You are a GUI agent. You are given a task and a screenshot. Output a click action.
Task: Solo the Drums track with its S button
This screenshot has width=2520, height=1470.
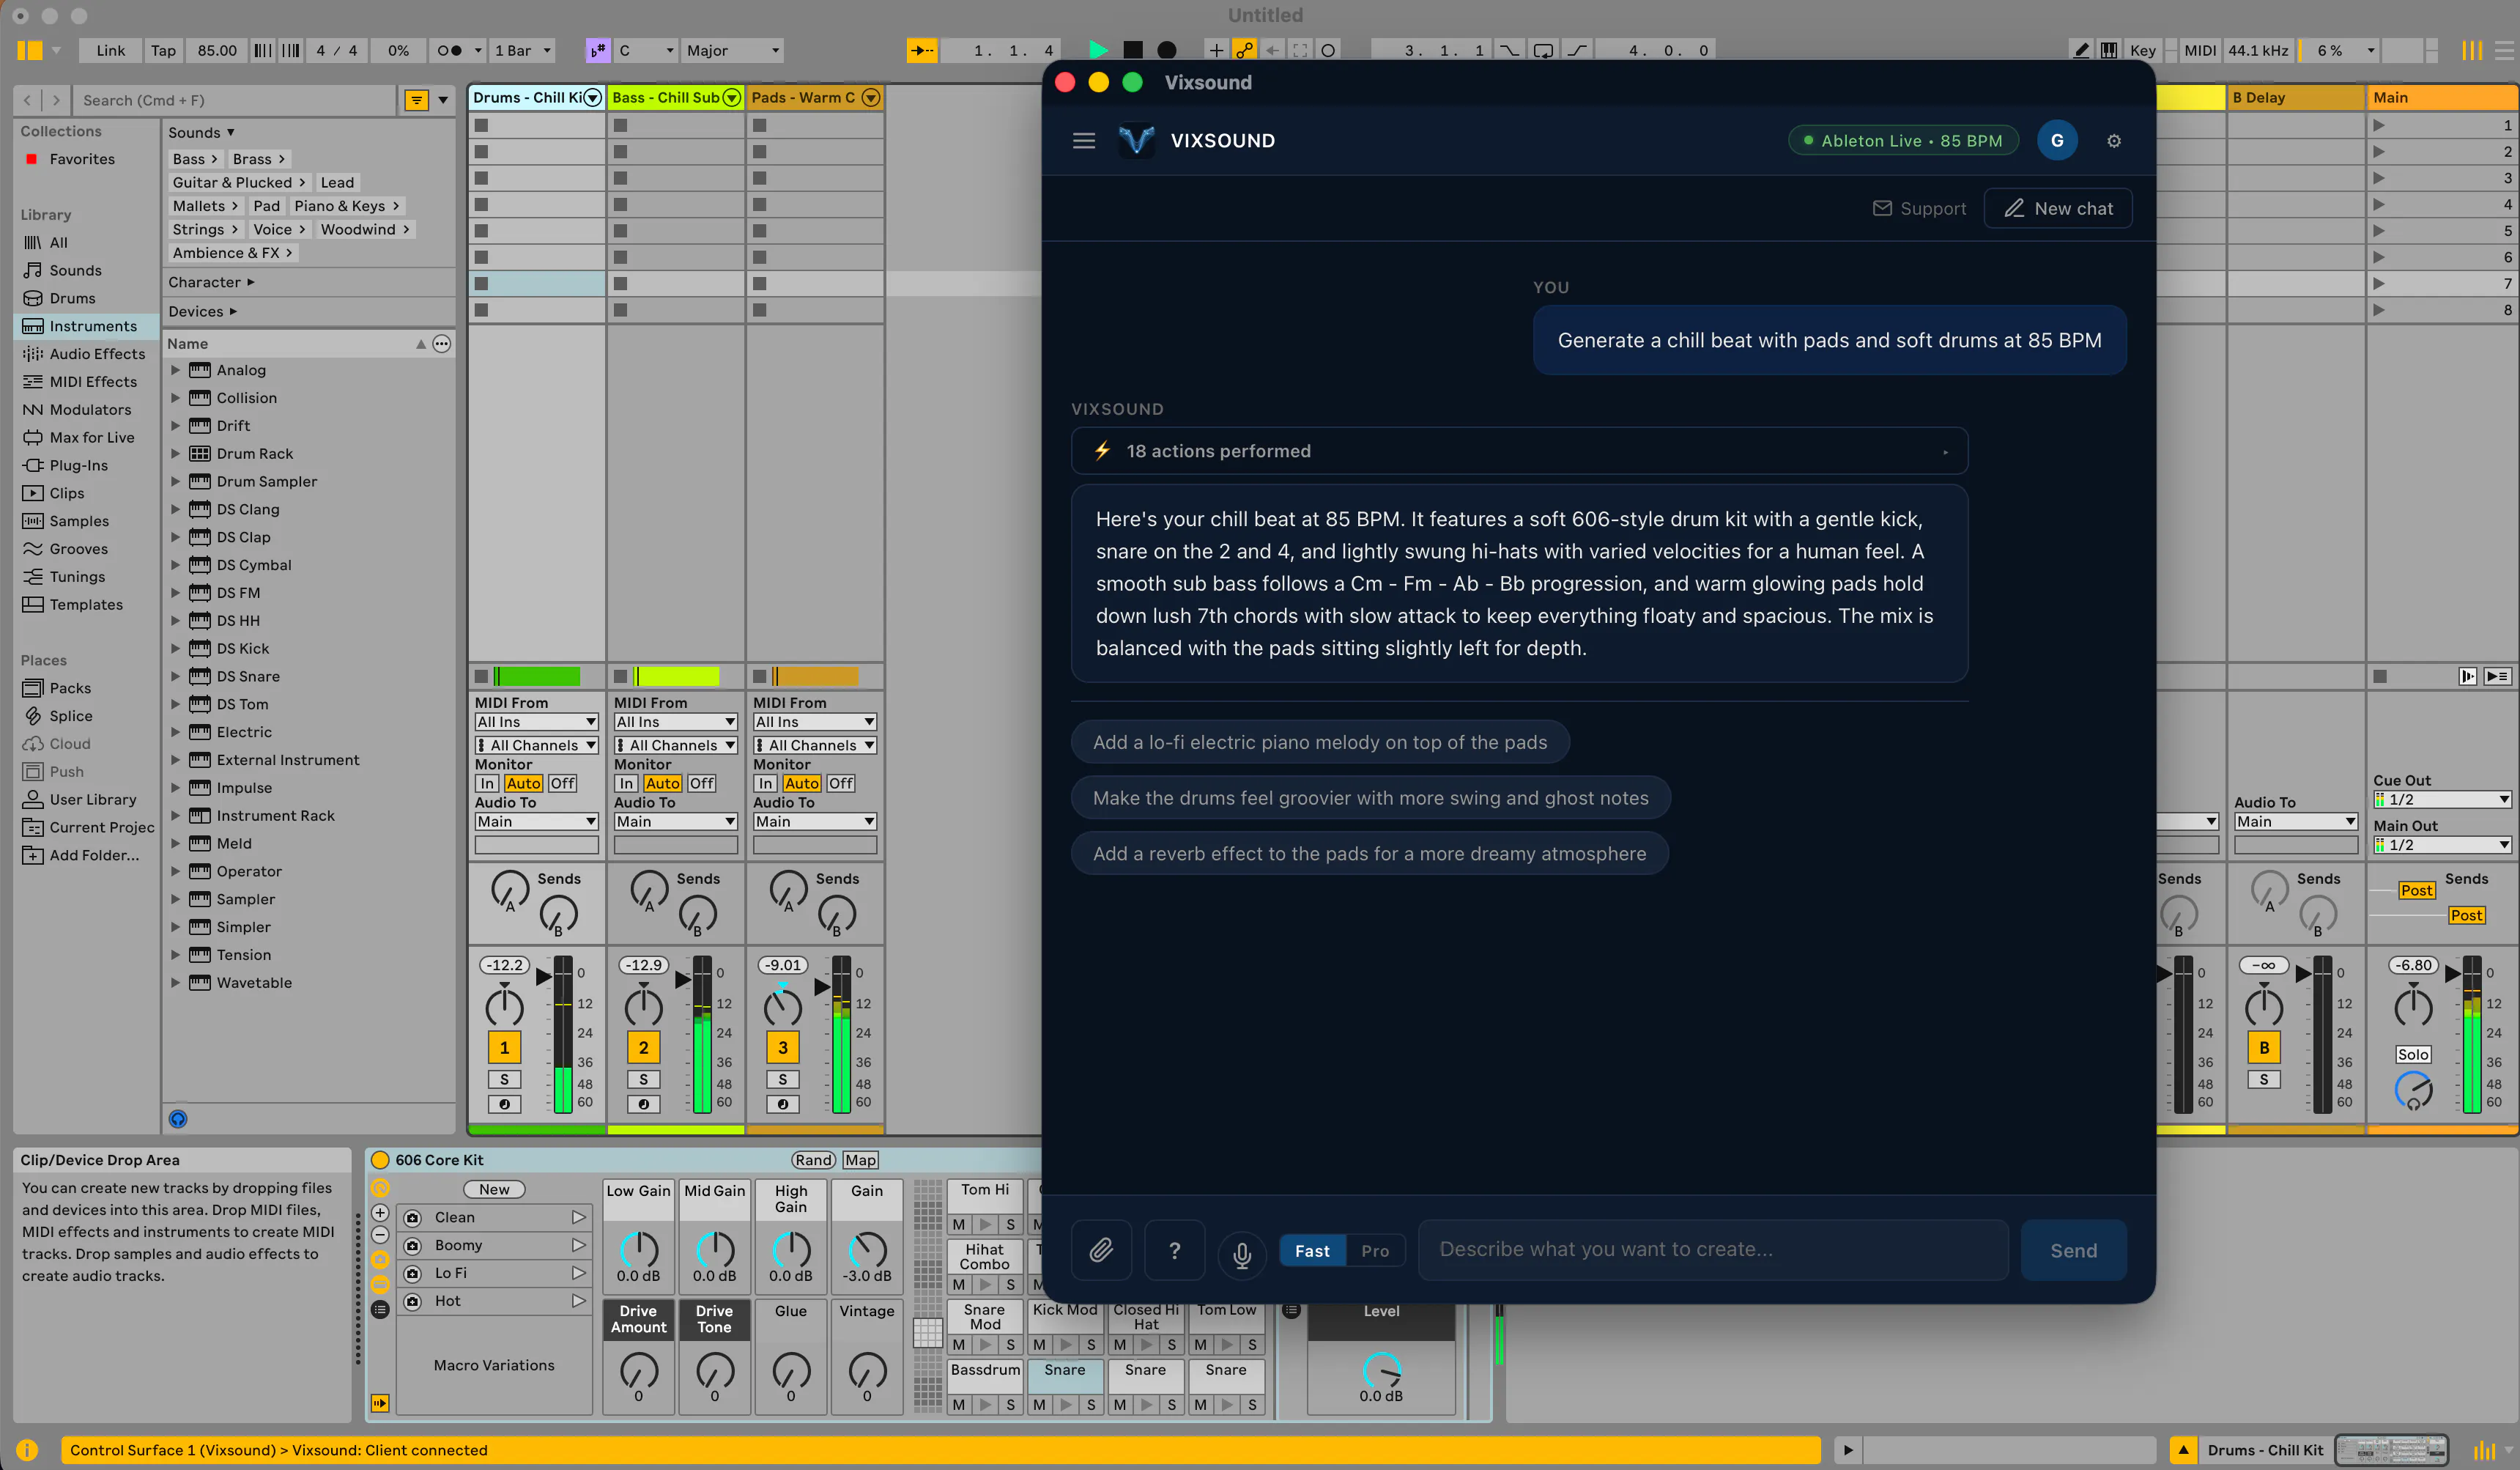coord(504,1080)
